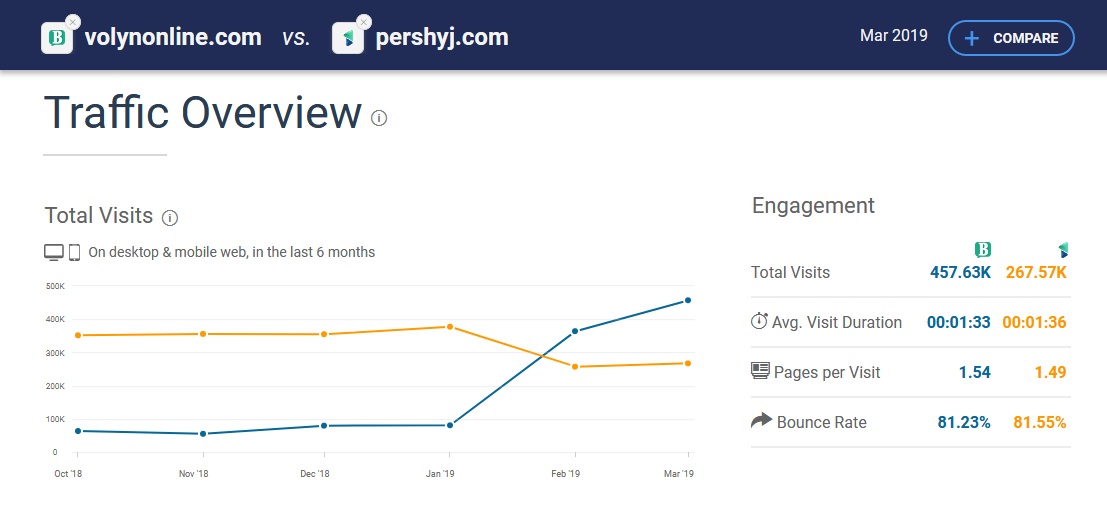Click the Bounce Rate arrow icon

[x=761, y=421]
